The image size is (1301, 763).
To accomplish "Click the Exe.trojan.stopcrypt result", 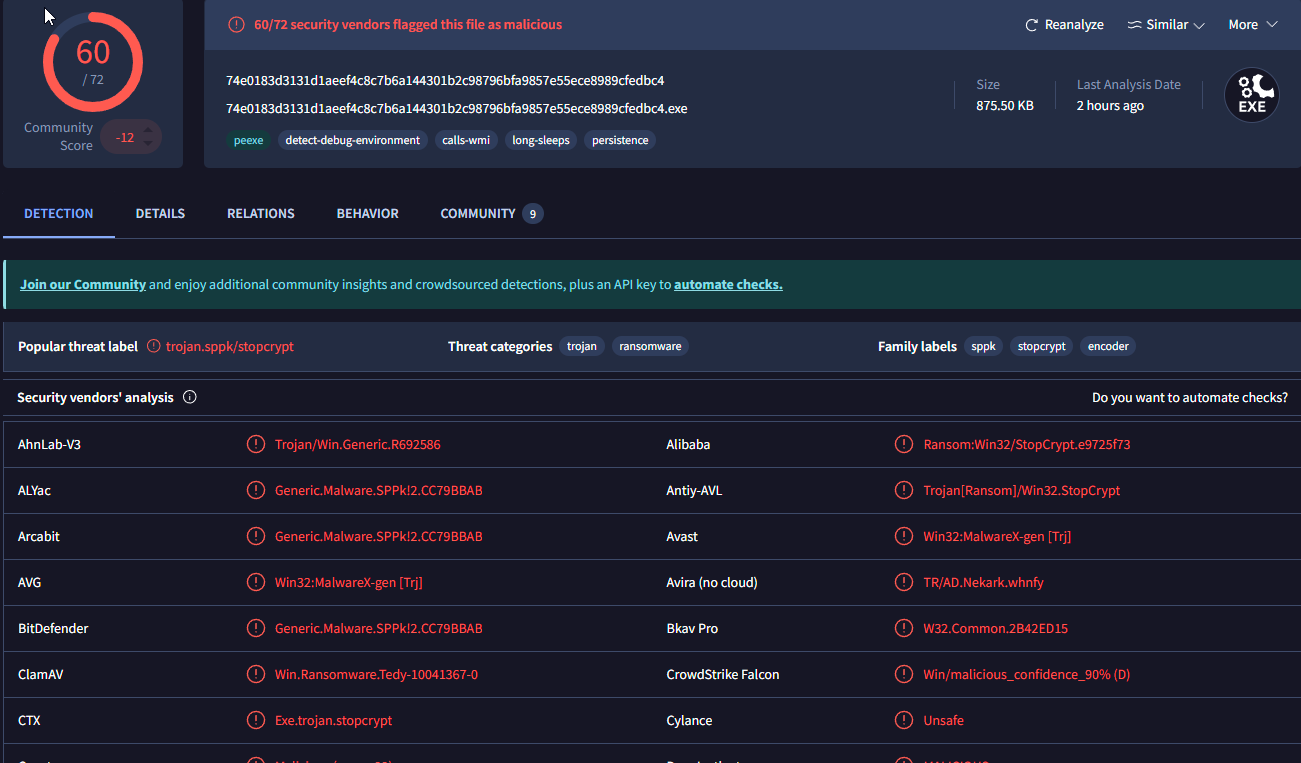I will coord(334,720).
